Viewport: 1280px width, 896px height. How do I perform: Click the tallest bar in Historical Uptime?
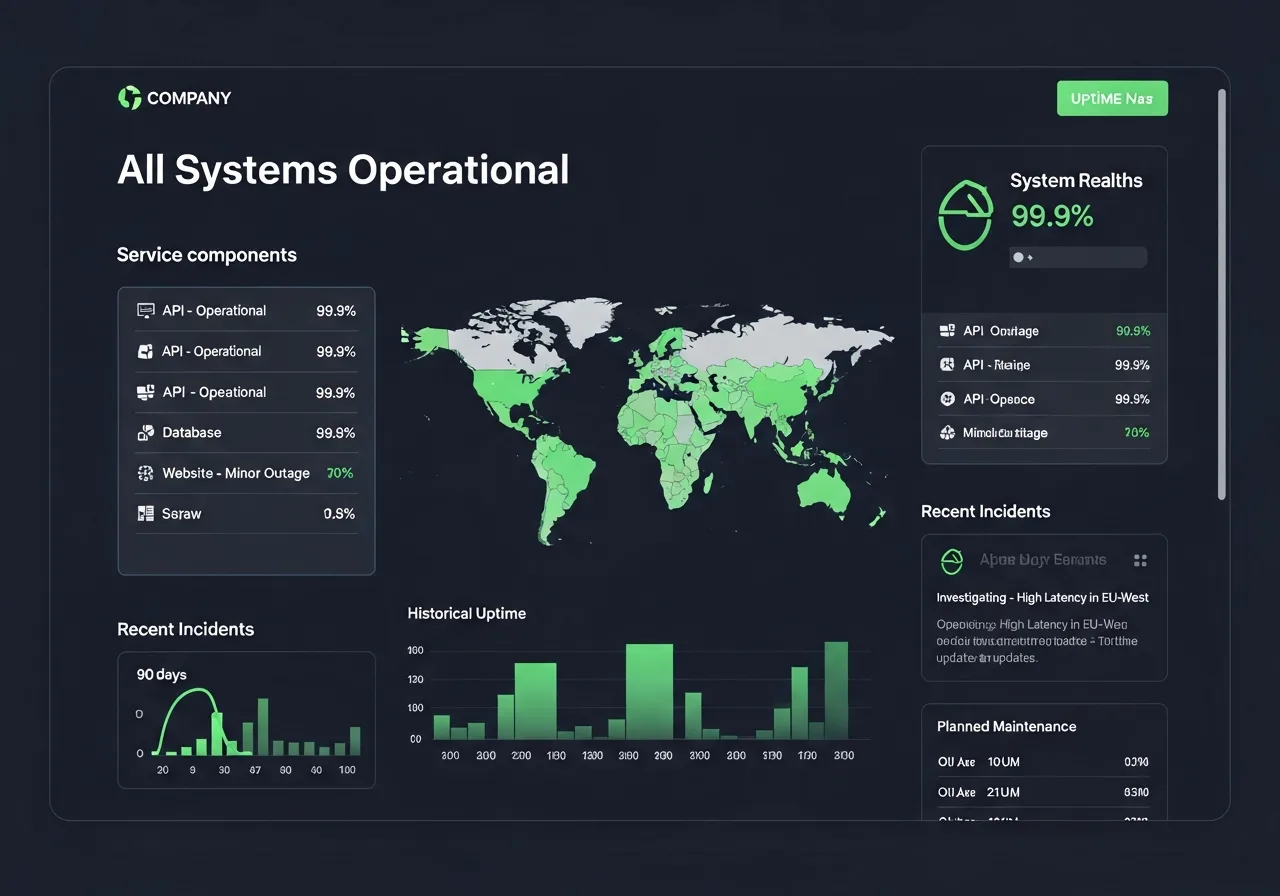pyautogui.click(x=649, y=691)
